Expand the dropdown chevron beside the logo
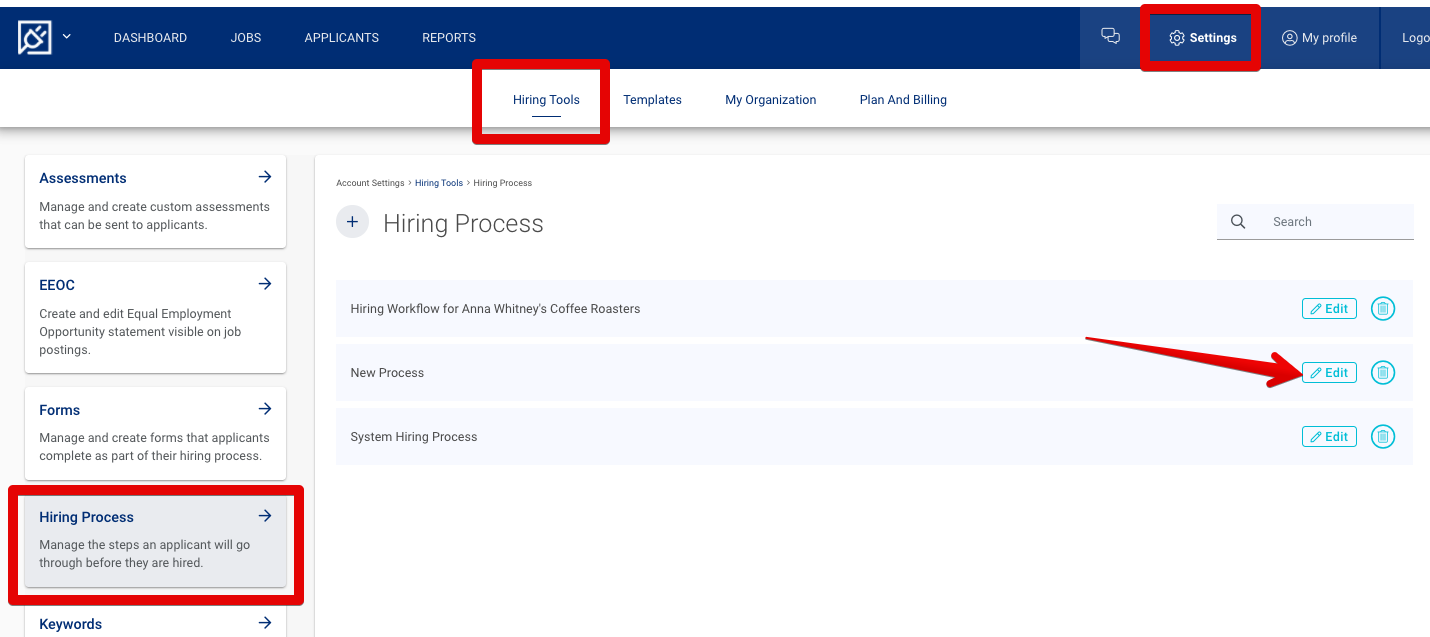Viewport: 1430px width, 637px height. [x=66, y=35]
